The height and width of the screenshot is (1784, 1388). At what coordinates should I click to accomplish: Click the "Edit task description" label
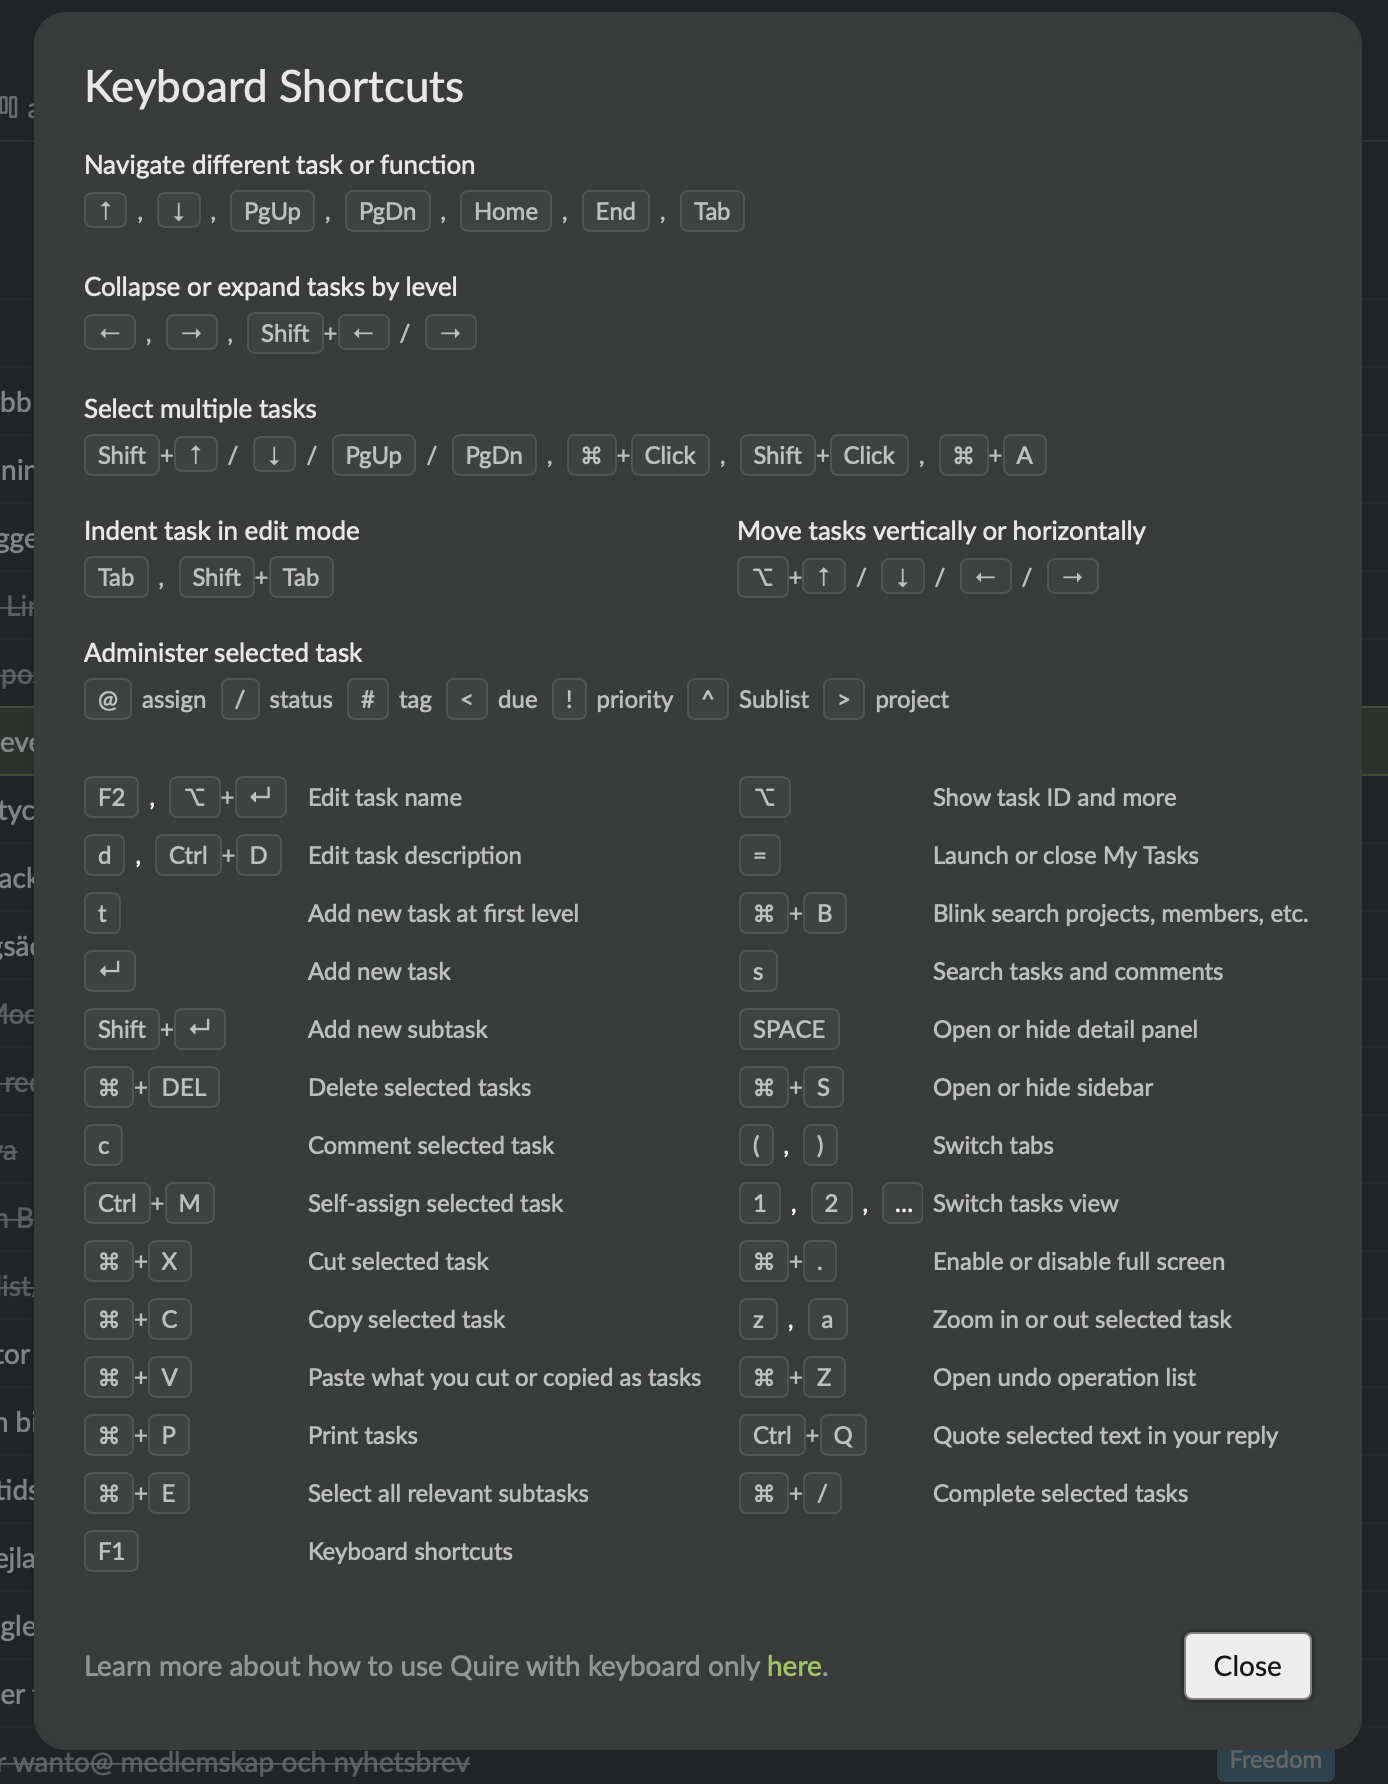415,855
